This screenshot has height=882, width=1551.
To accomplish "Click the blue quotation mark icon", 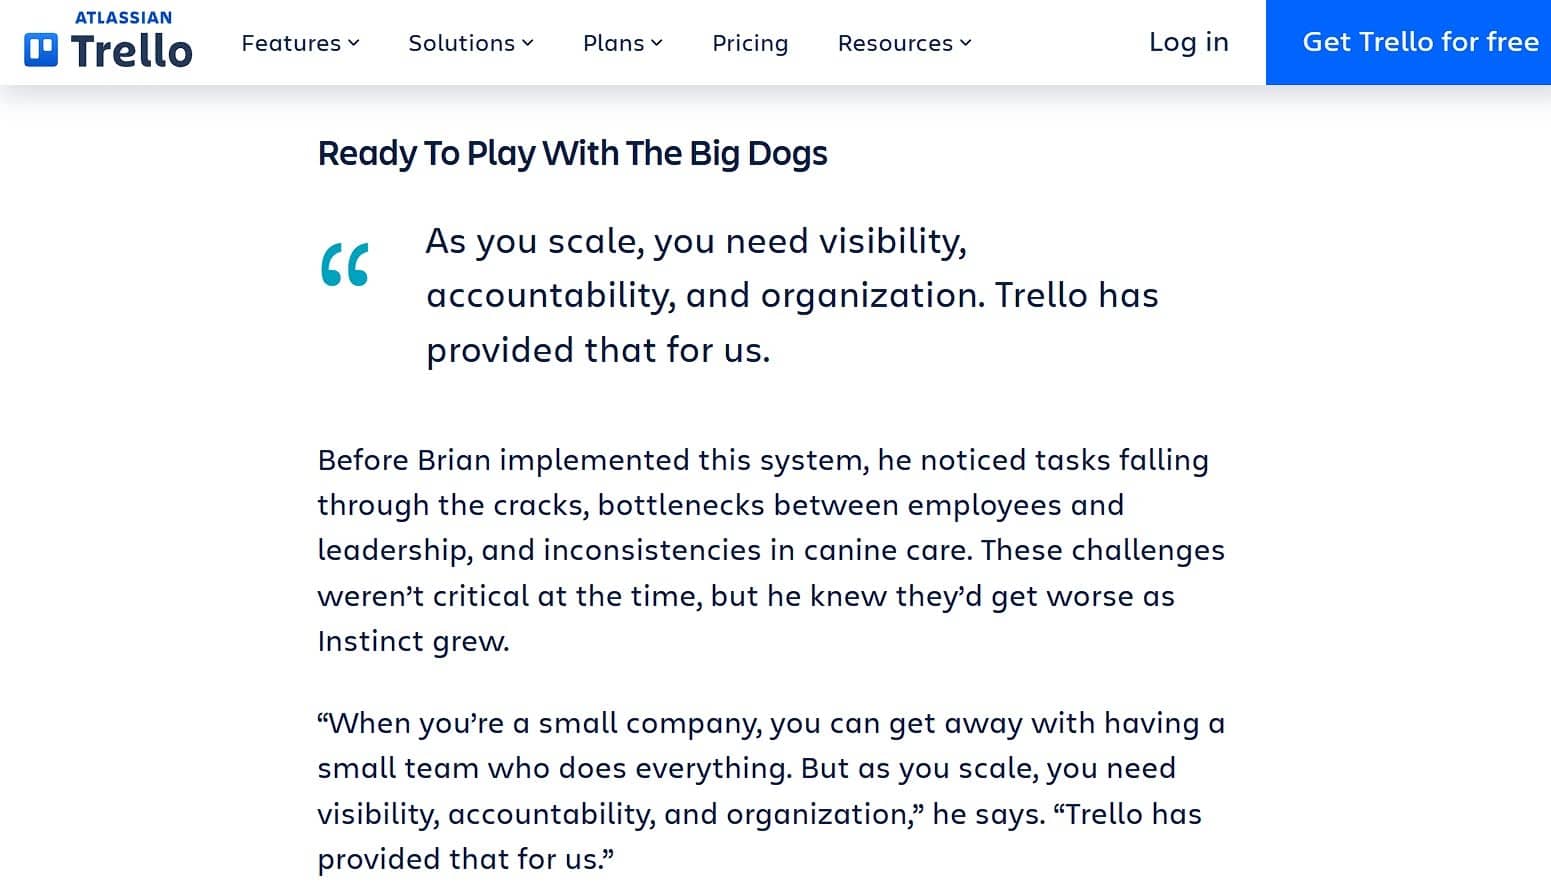I will click(345, 263).
